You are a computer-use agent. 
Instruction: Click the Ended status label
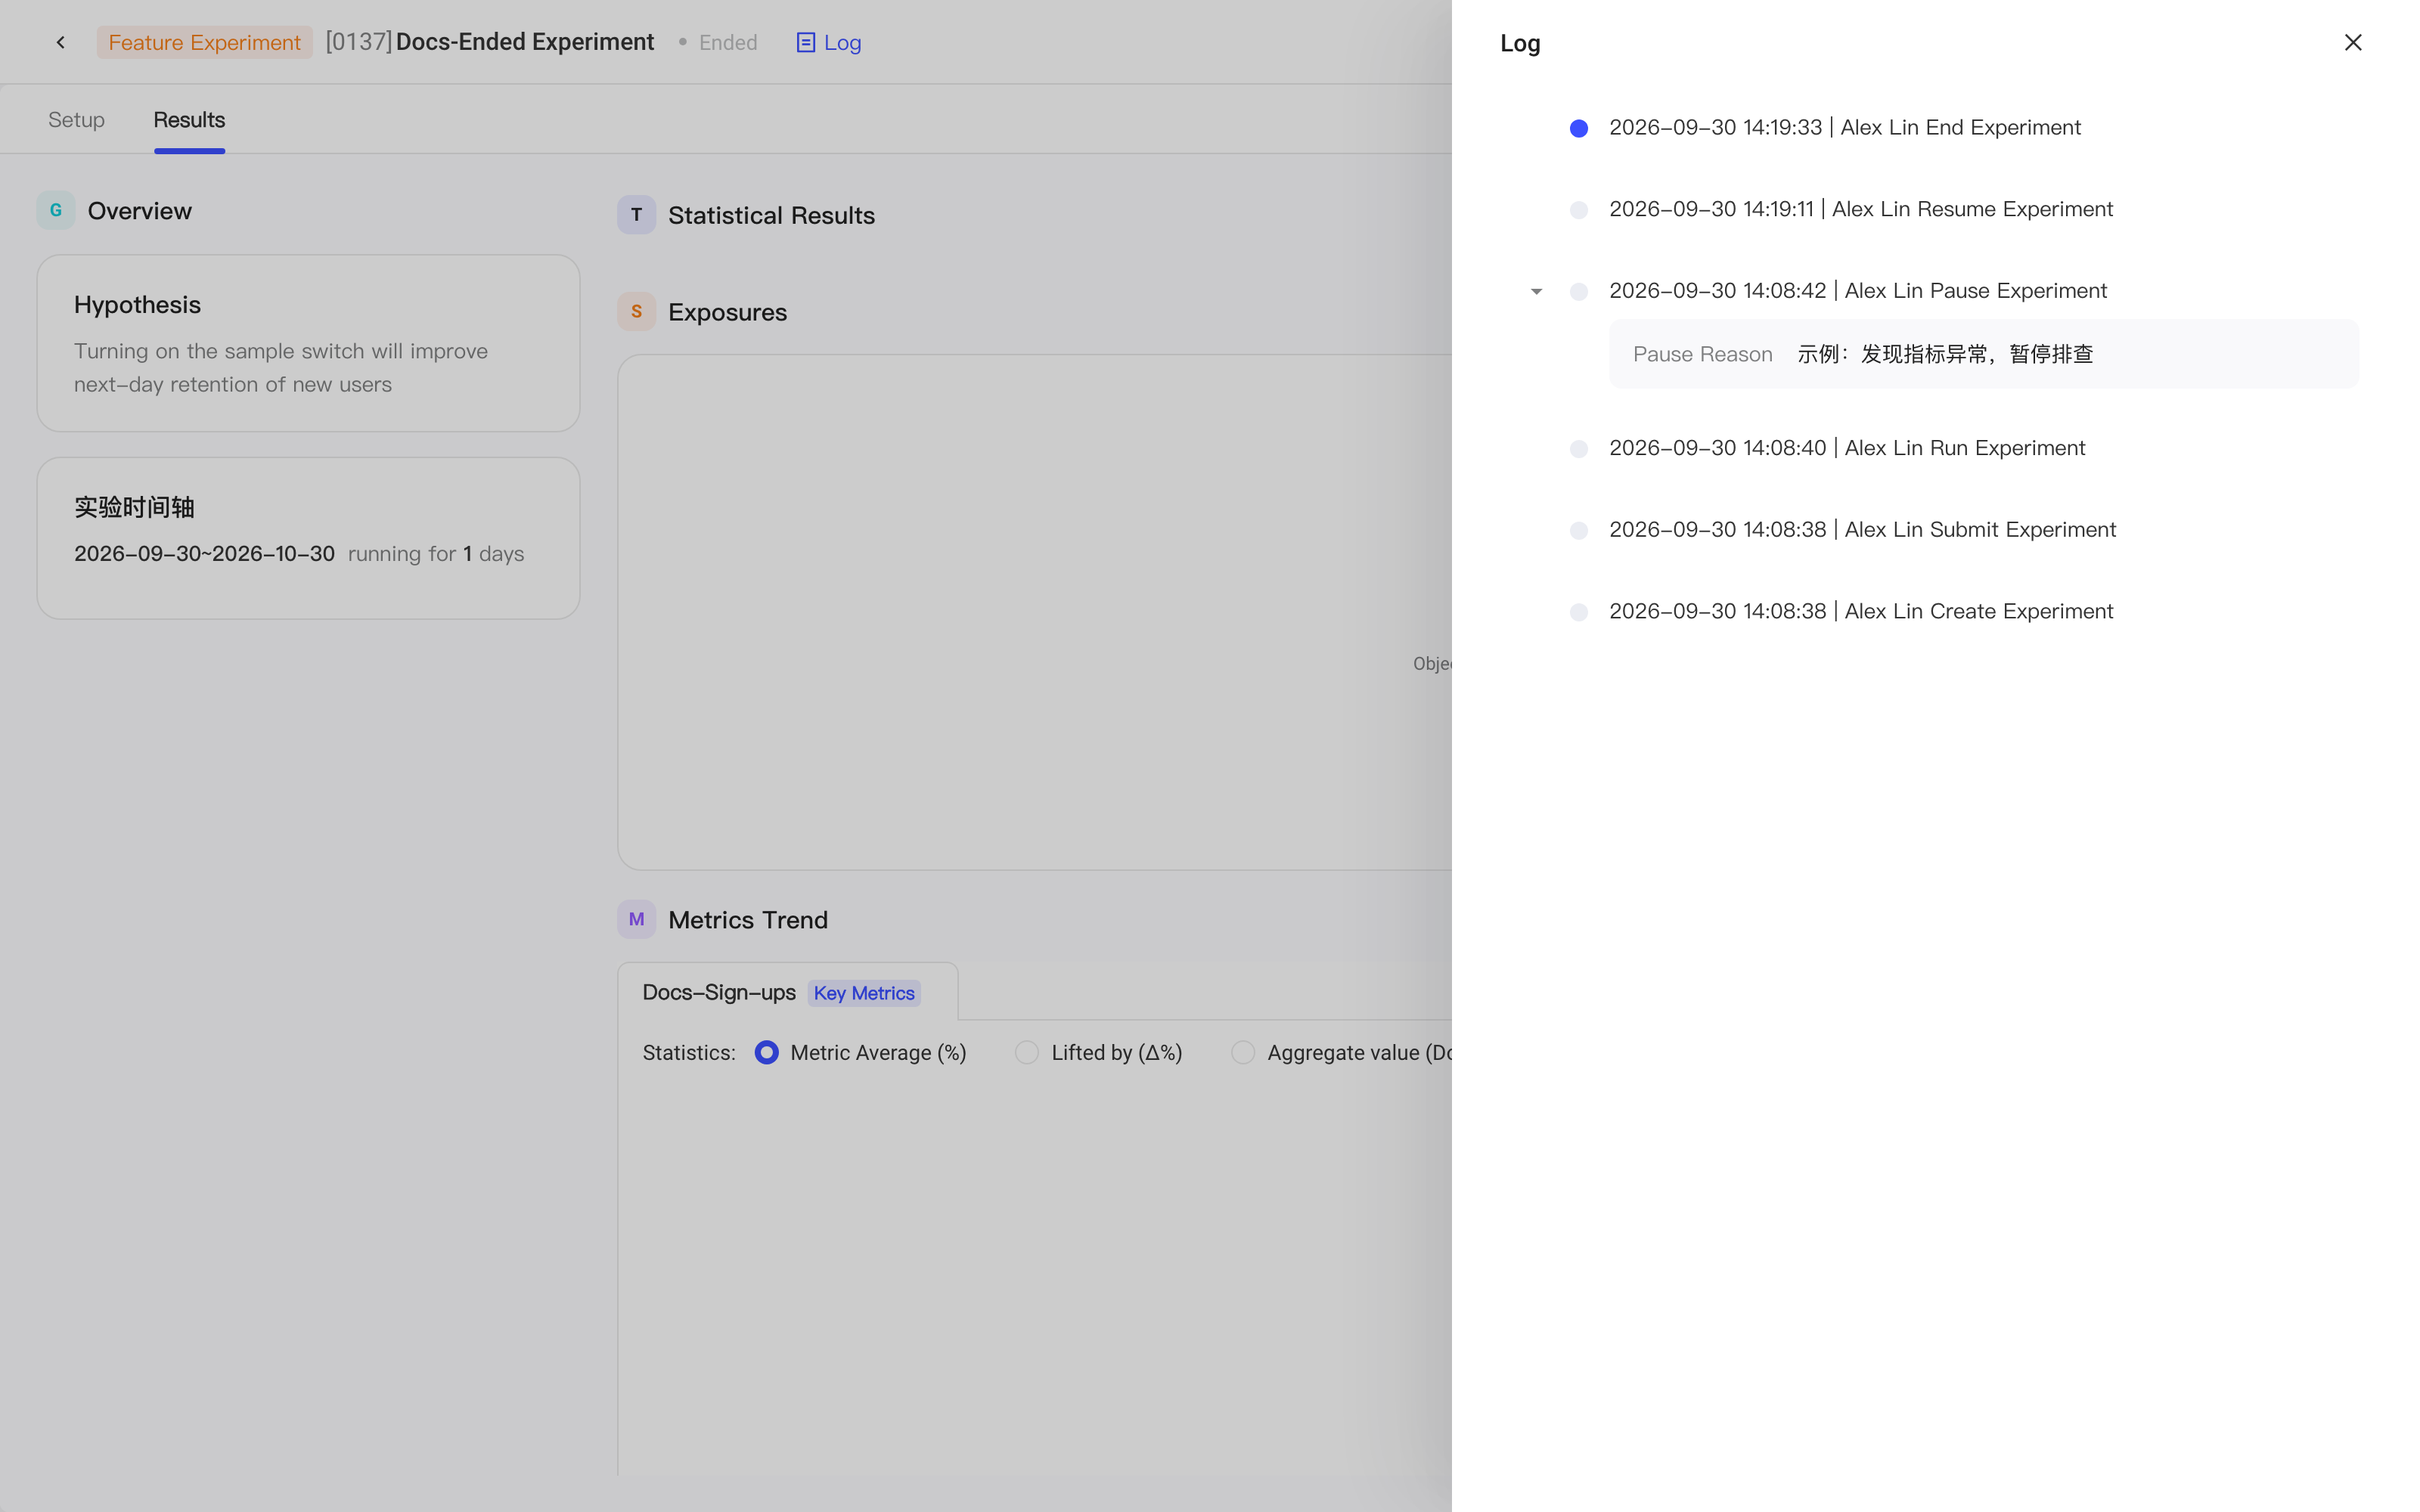[728, 42]
